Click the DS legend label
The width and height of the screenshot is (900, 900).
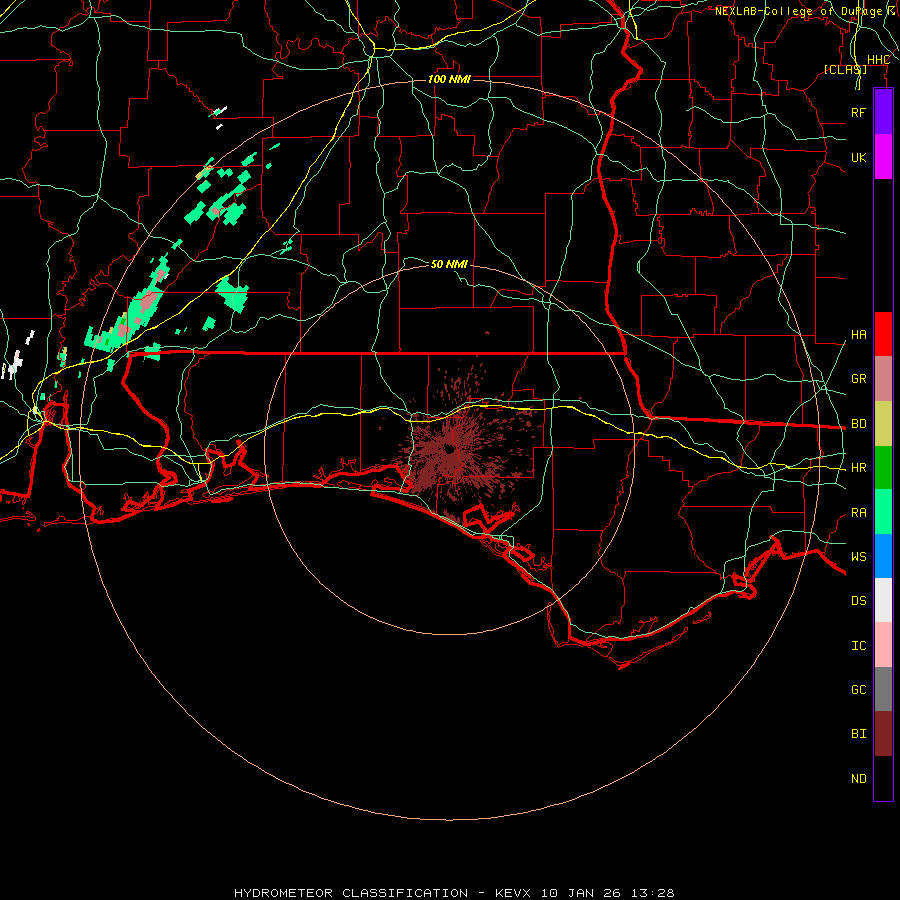(858, 601)
